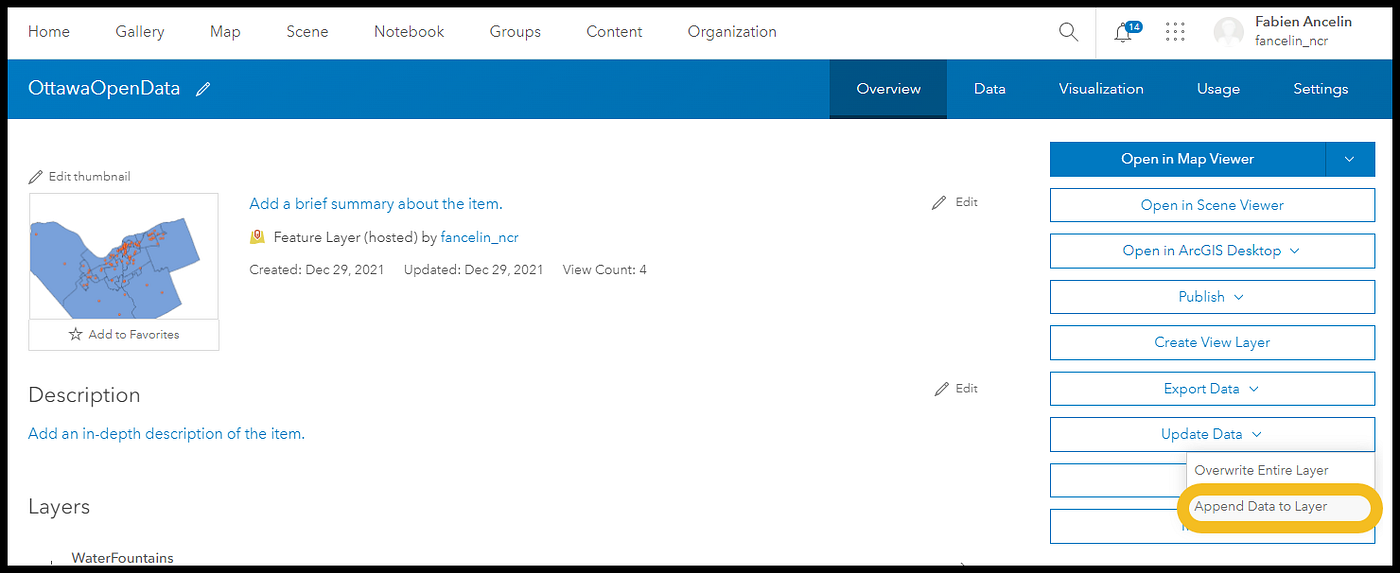Switch to the Usage tab
The height and width of the screenshot is (573, 1400).
1218,89
